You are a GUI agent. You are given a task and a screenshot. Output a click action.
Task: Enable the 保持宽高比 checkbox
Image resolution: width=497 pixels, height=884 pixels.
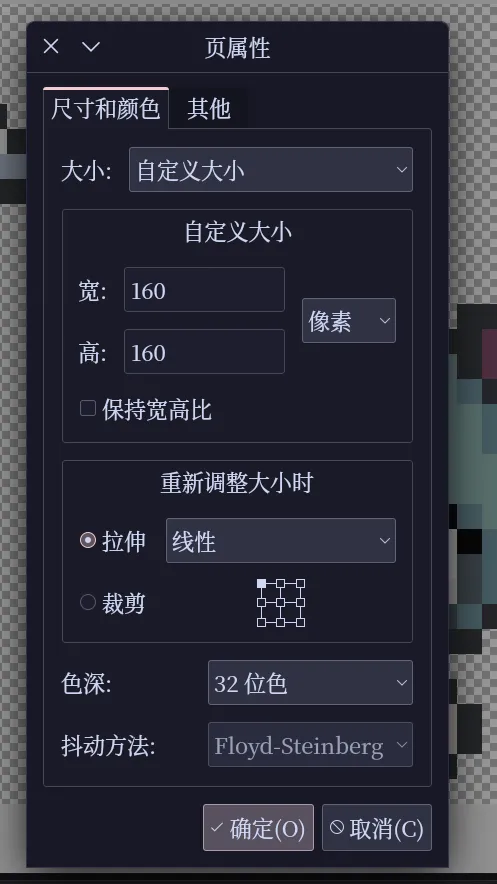[x=88, y=408]
